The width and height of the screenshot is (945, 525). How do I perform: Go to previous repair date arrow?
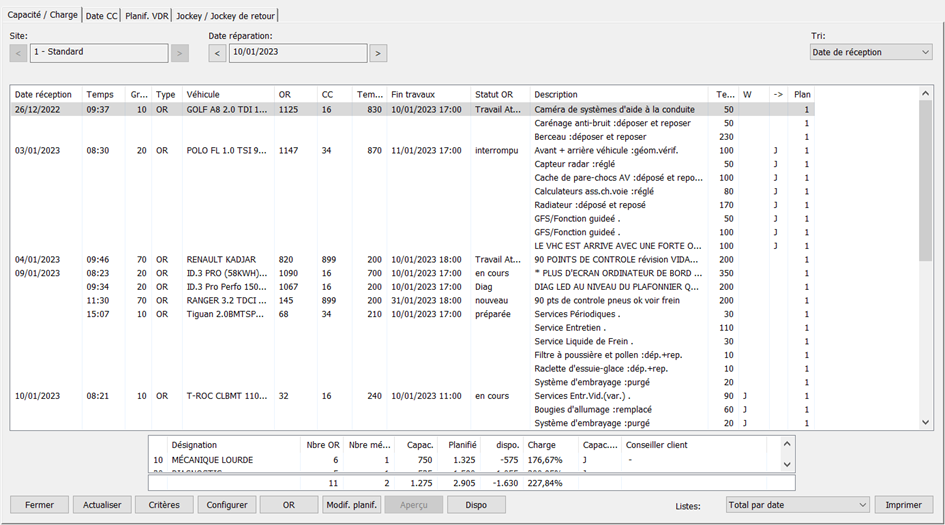(x=218, y=53)
